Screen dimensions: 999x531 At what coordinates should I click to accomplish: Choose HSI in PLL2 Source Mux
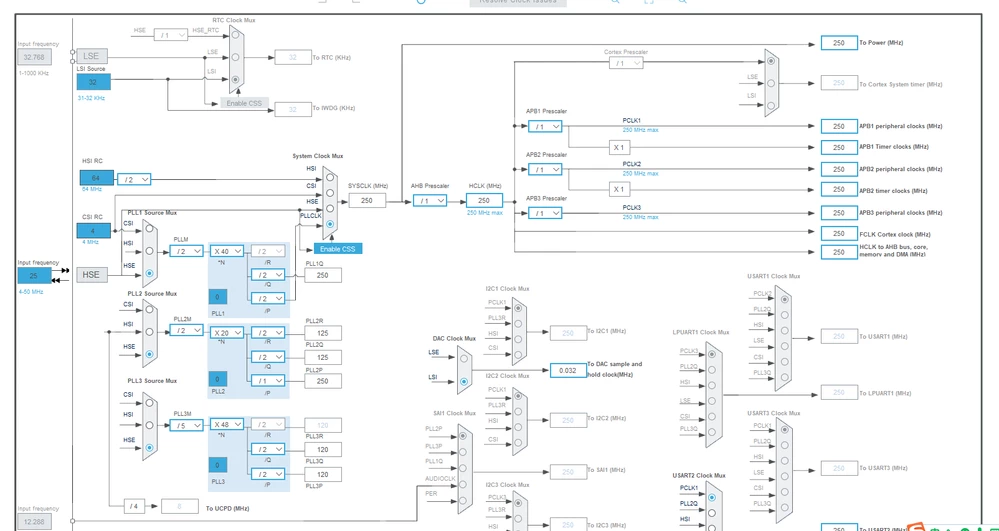pos(149,331)
